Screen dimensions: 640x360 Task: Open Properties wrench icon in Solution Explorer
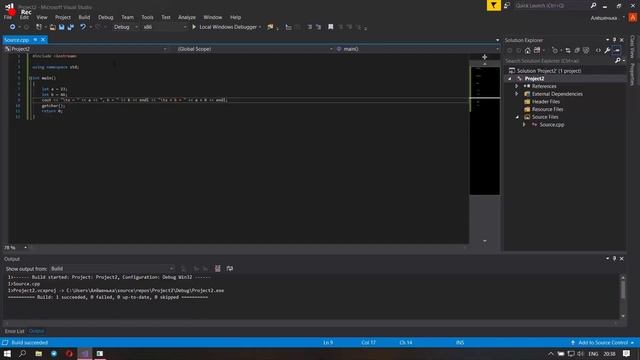tap(607, 50)
